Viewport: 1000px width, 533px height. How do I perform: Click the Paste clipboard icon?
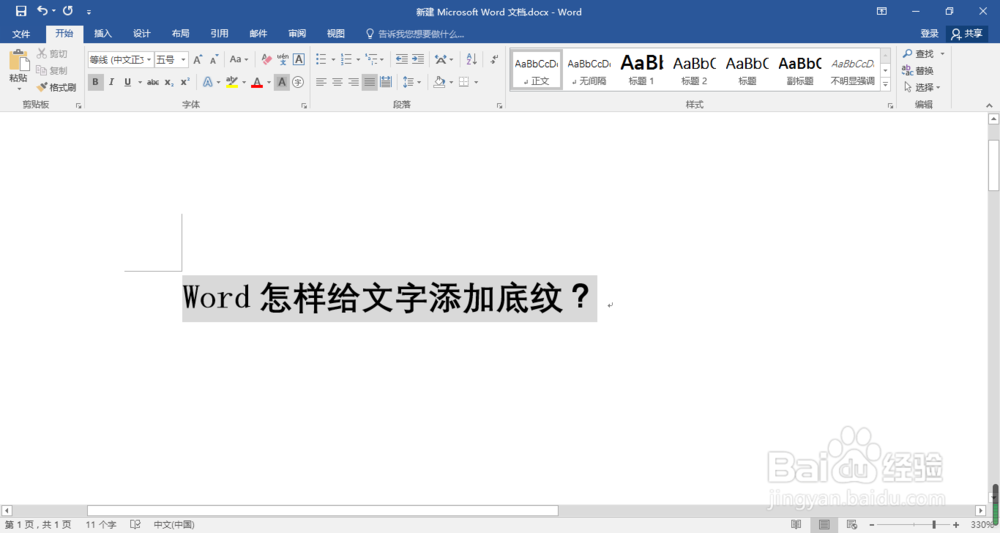[18, 61]
